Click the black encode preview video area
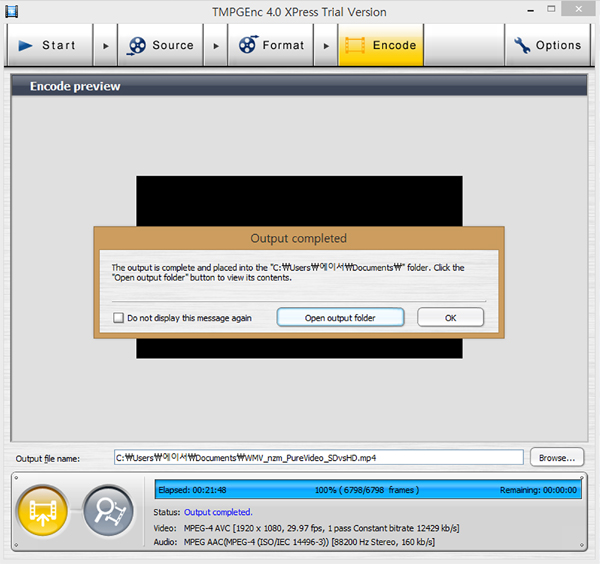Image resolution: width=600 pixels, height=564 pixels. [299, 200]
